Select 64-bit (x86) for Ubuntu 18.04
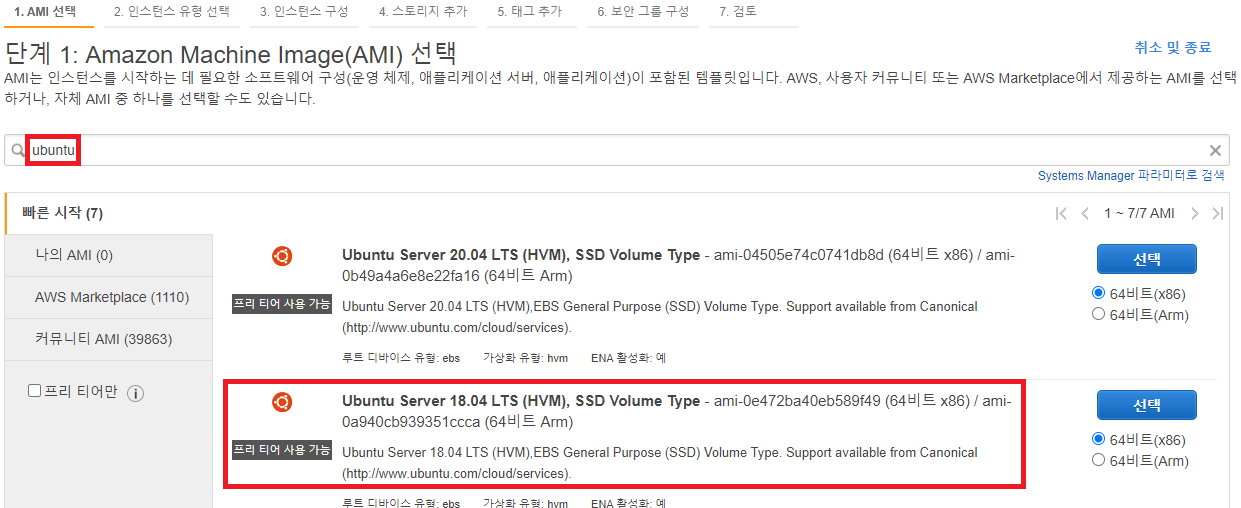 [1099, 439]
